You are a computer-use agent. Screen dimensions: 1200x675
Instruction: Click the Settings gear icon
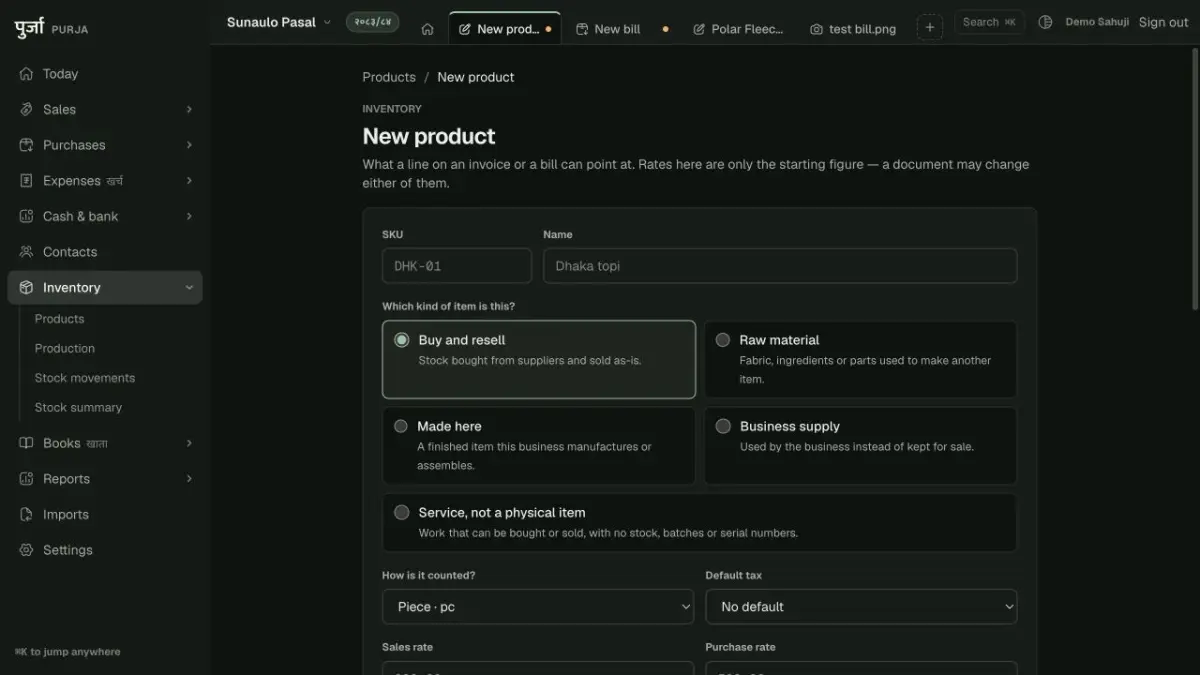coord(26,550)
